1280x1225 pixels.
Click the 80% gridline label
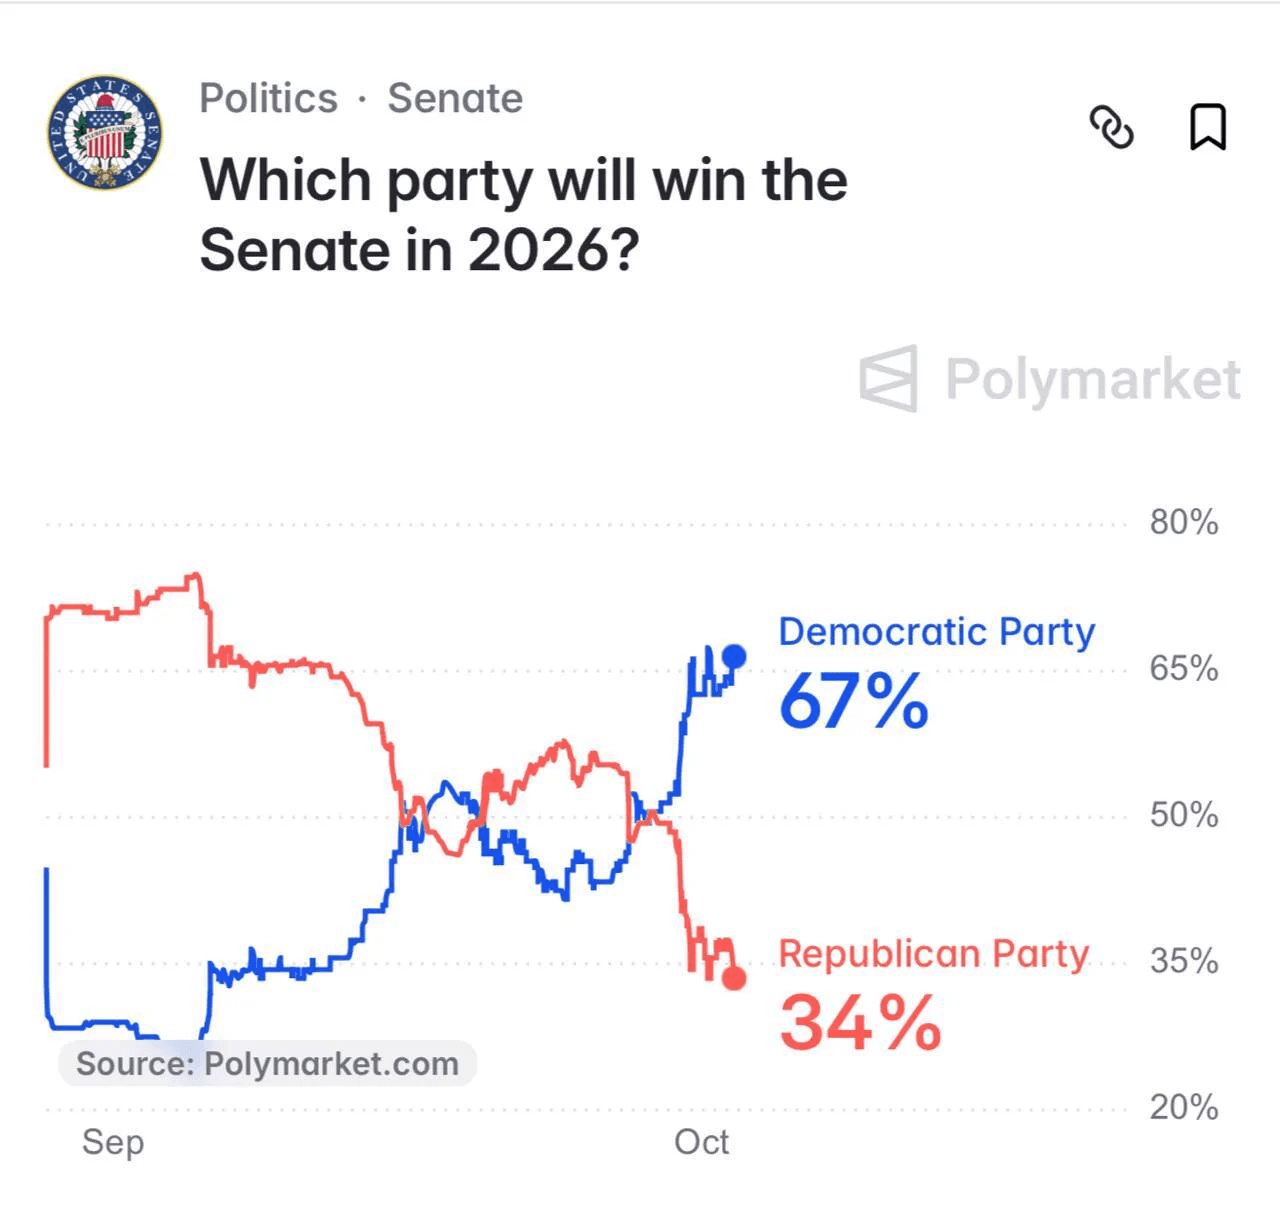(1184, 522)
